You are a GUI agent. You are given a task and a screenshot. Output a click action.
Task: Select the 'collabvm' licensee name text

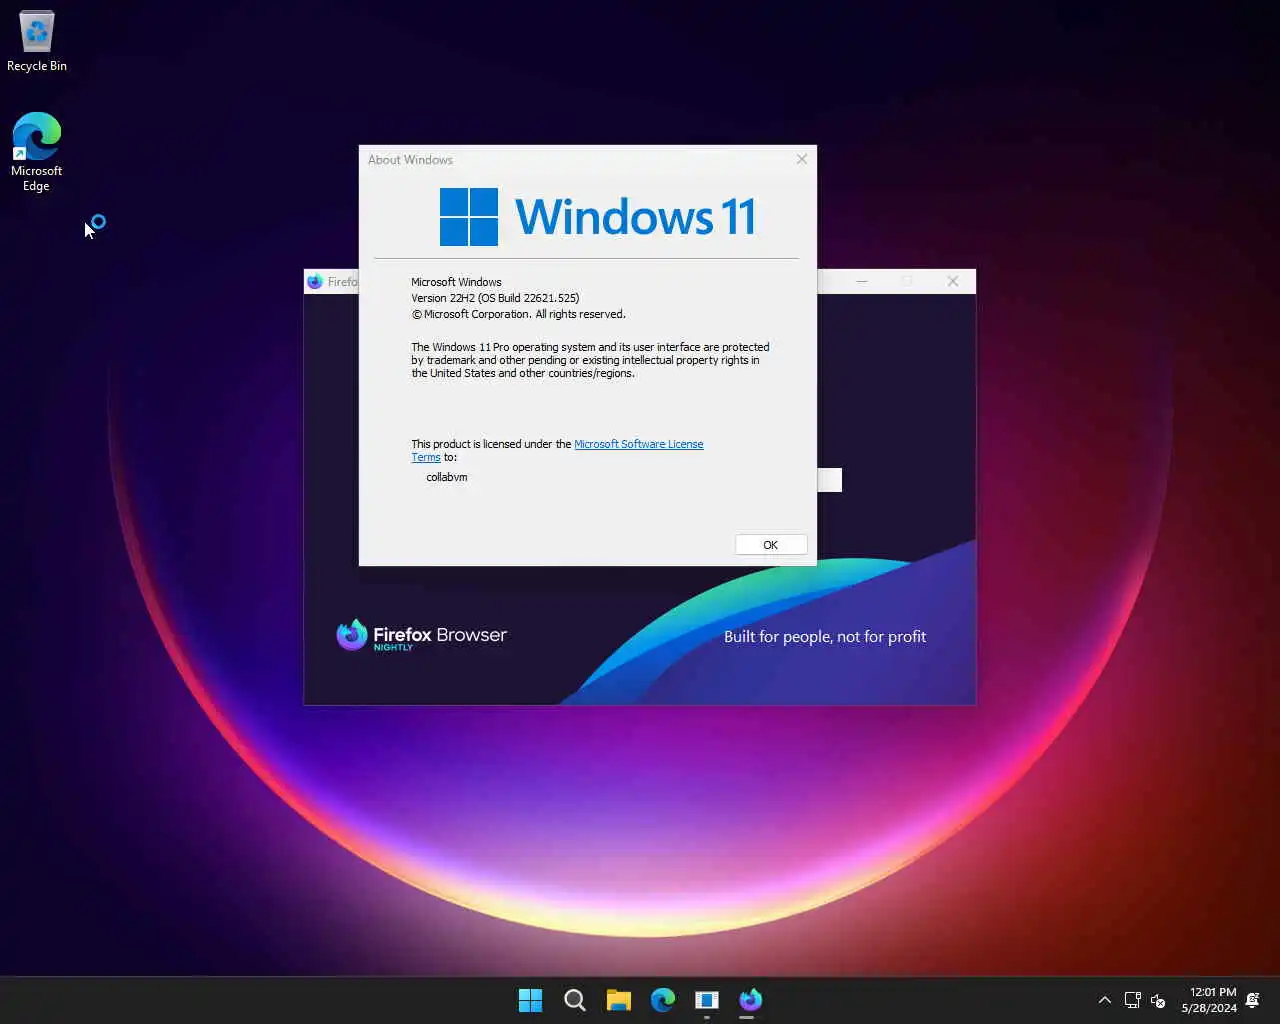[447, 477]
